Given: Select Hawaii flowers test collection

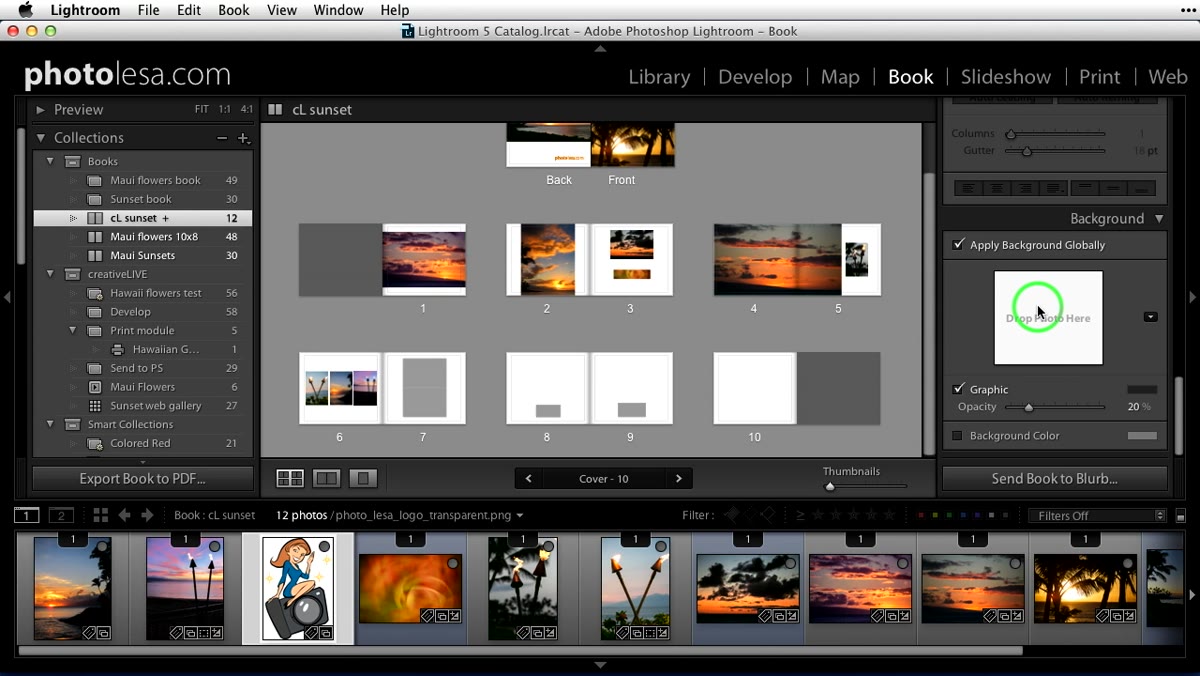Looking at the screenshot, I should click(x=143, y=293).
